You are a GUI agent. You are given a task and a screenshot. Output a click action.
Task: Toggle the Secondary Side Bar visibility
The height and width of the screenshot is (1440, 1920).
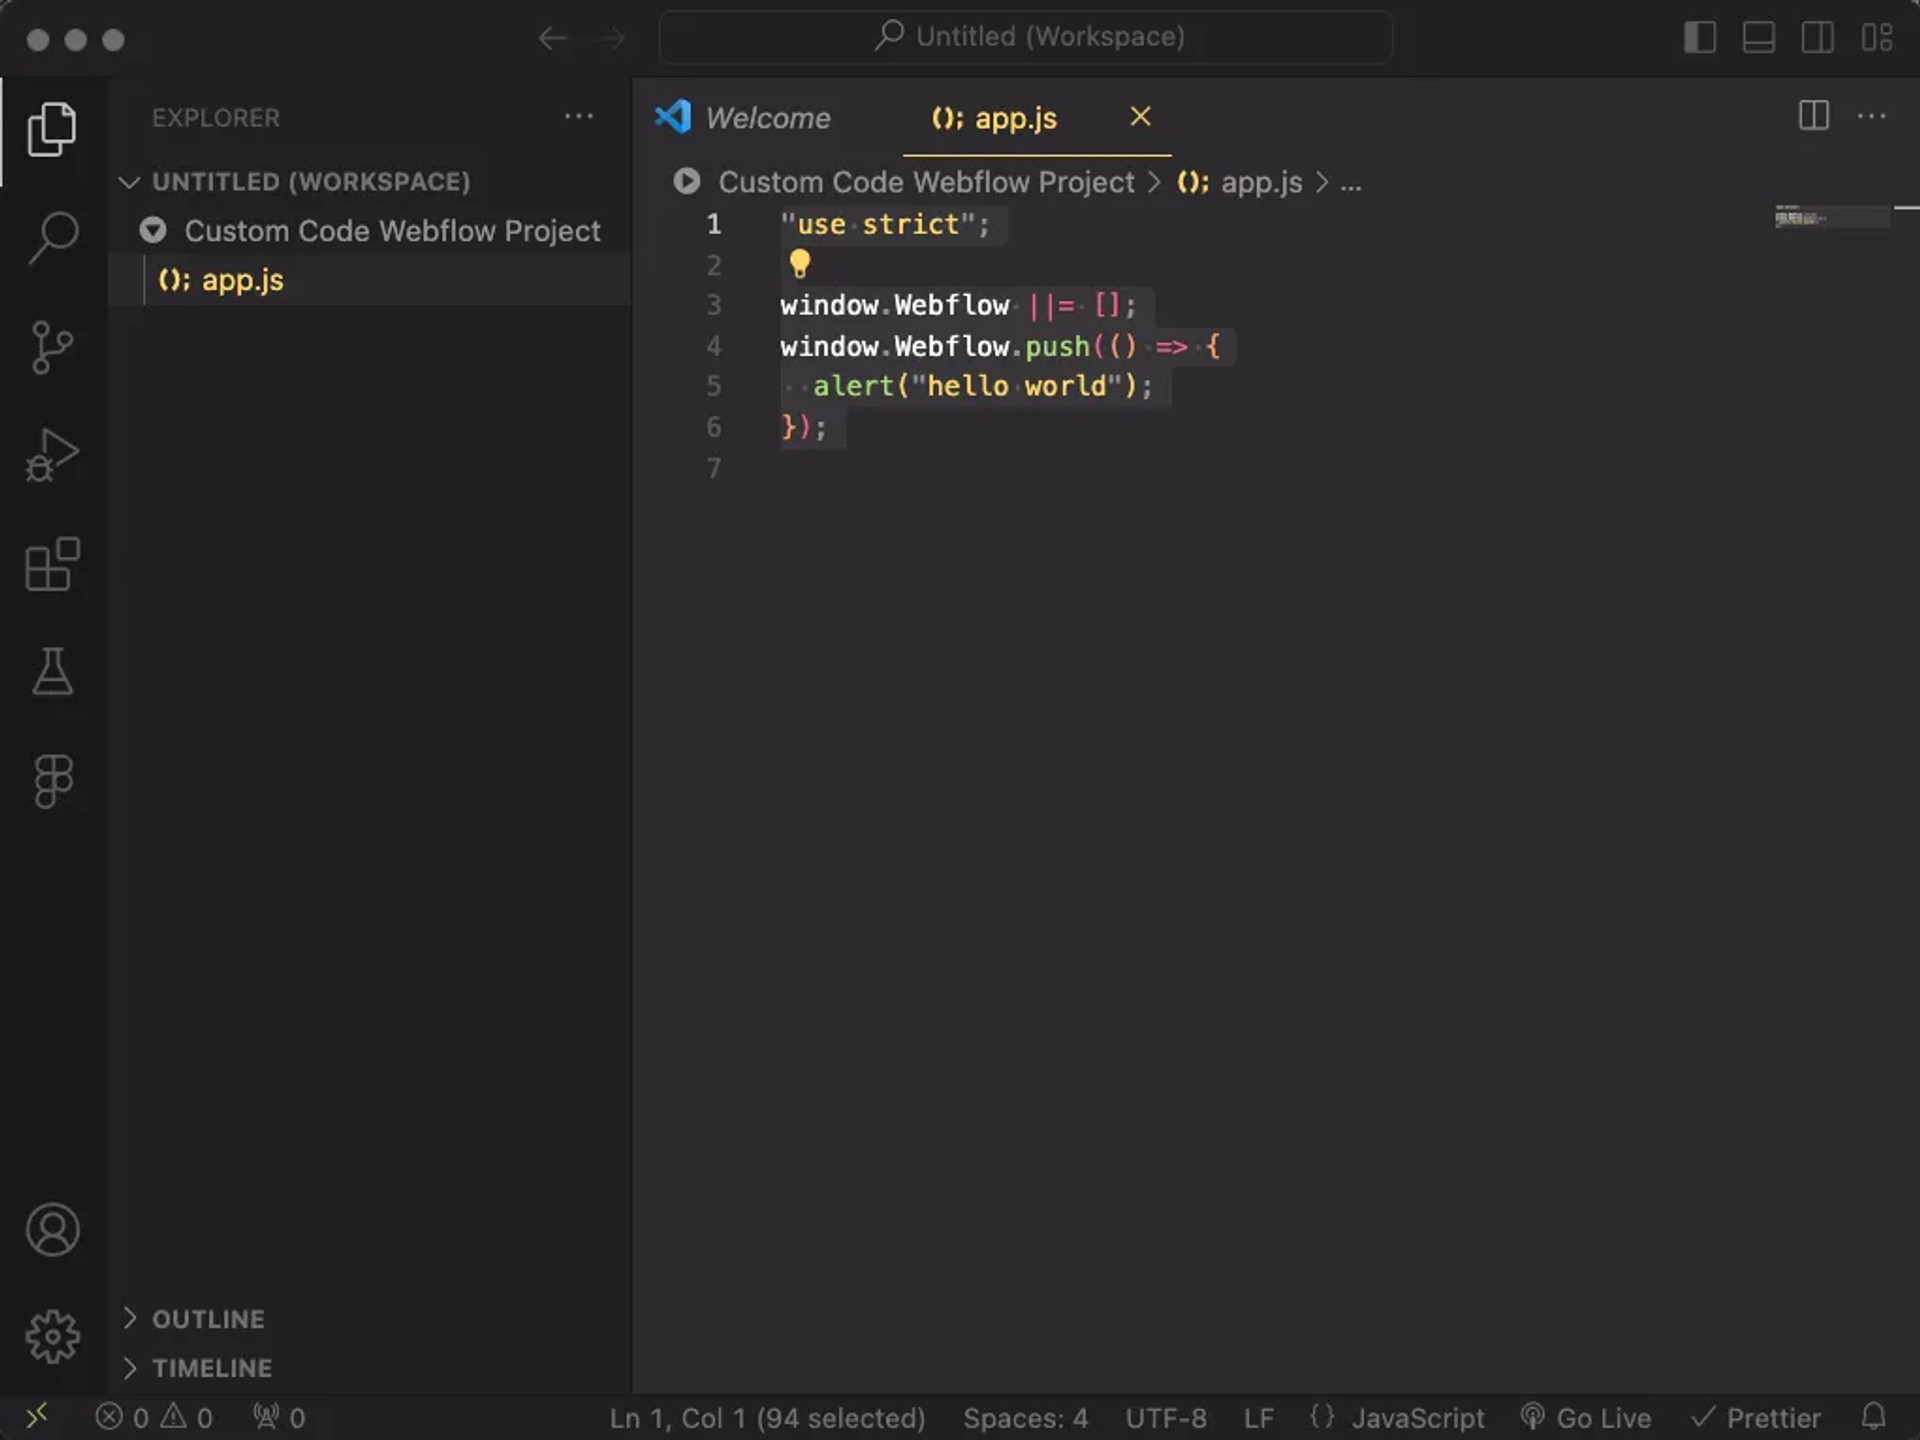[x=1818, y=37]
